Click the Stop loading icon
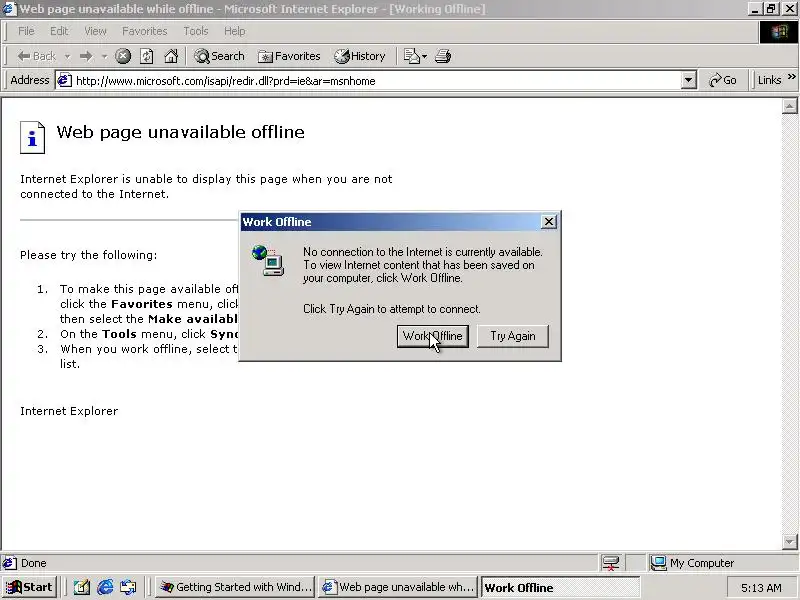The width and height of the screenshot is (800, 600). pyautogui.click(x=123, y=56)
